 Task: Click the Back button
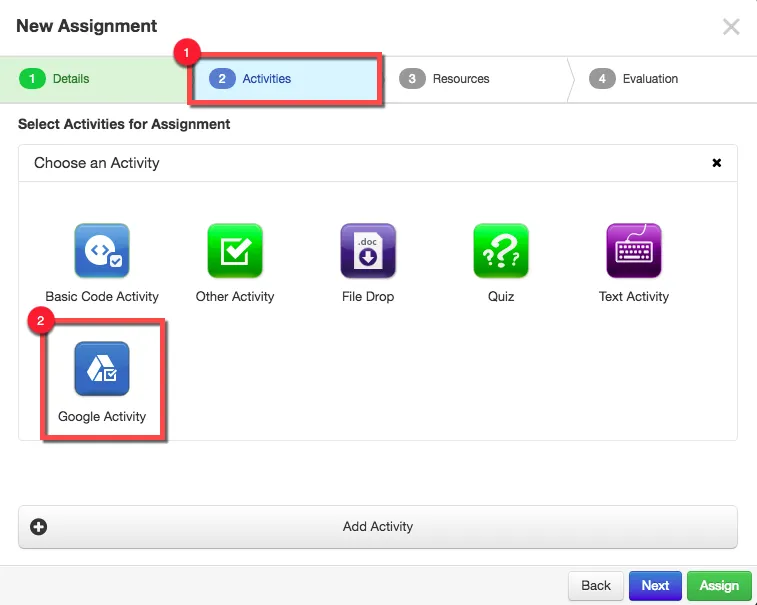coord(596,586)
